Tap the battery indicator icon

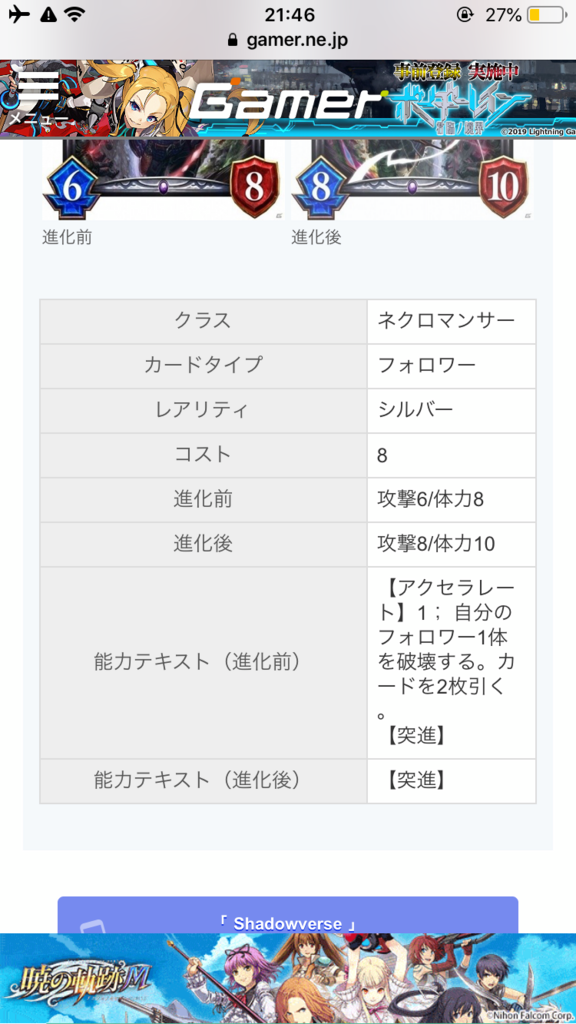pyautogui.click(x=546, y=14)
